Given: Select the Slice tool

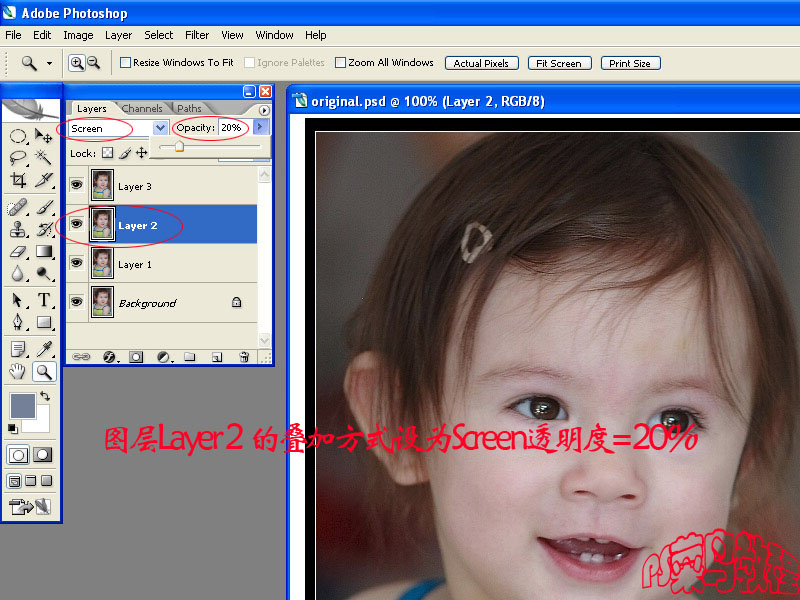Looking at the screenshot, I should (43, 180).
